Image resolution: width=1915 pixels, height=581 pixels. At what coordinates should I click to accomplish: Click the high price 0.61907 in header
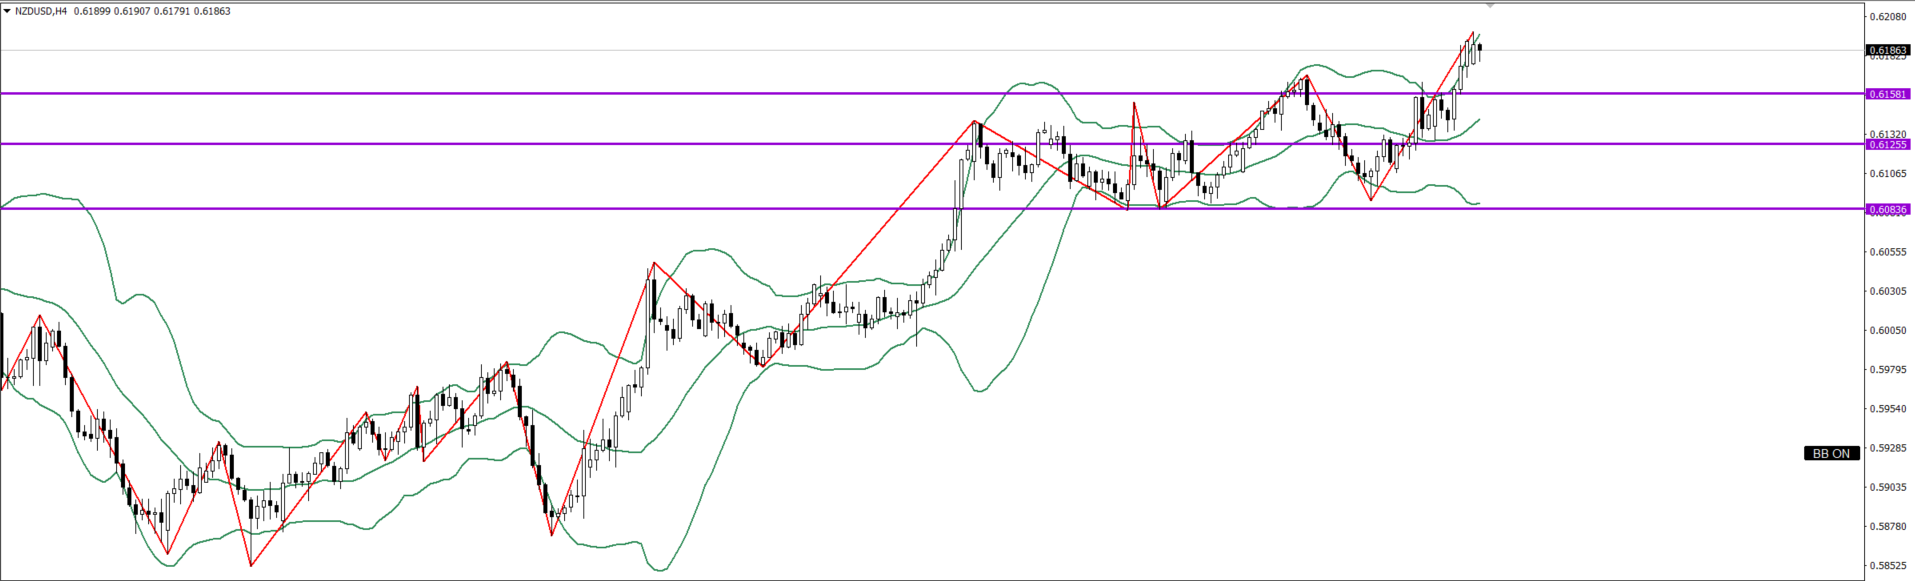coord(133,12)
